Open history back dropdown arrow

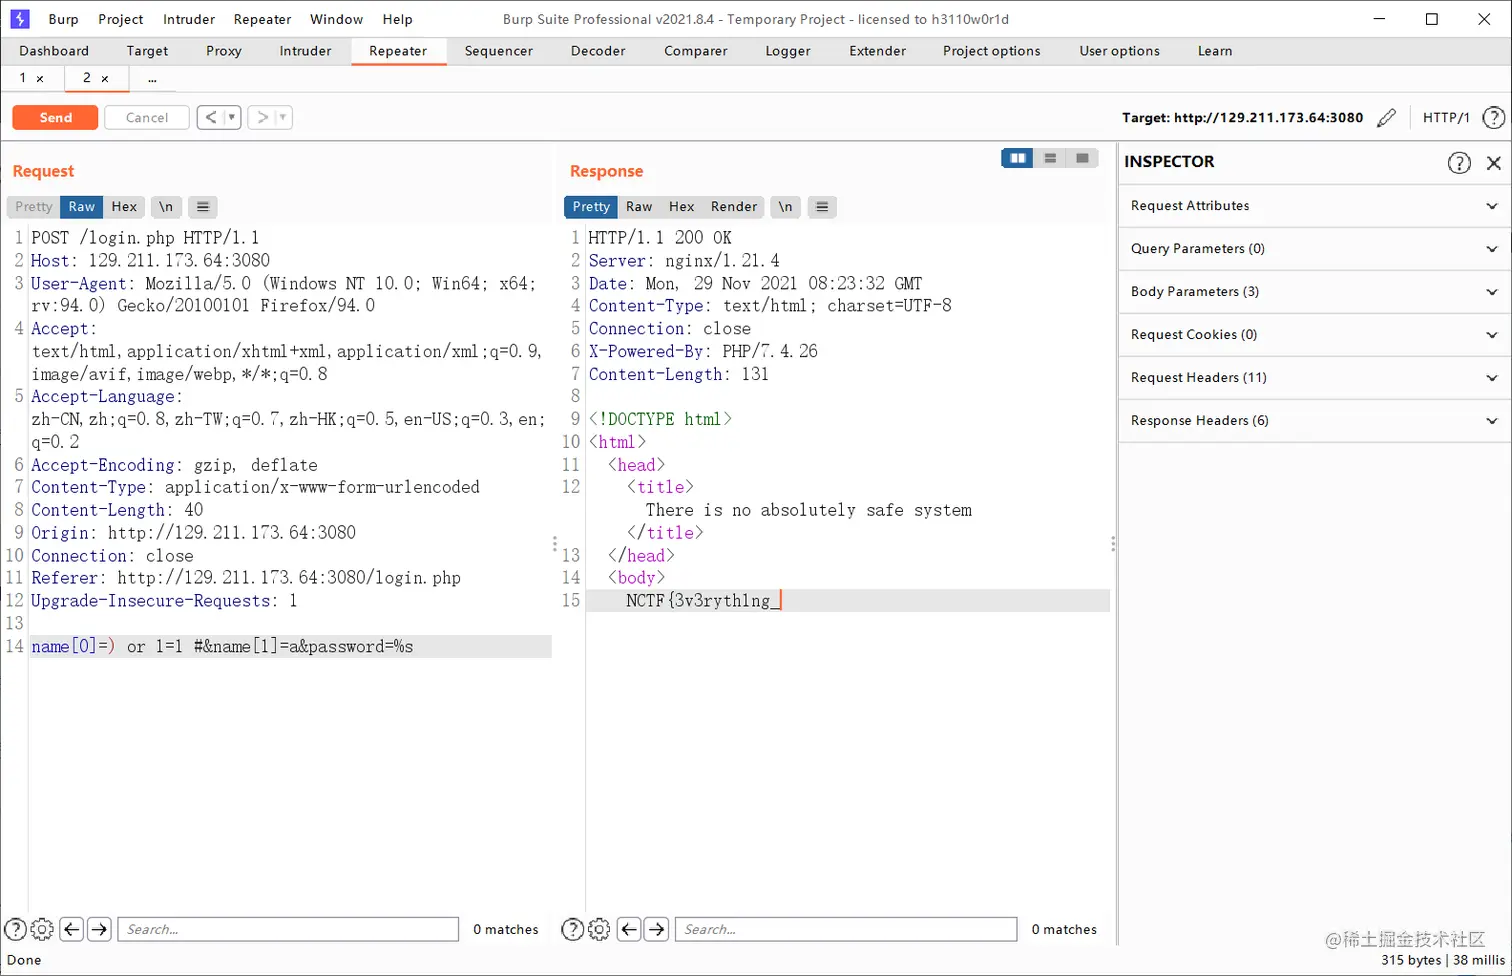(232, 118)
